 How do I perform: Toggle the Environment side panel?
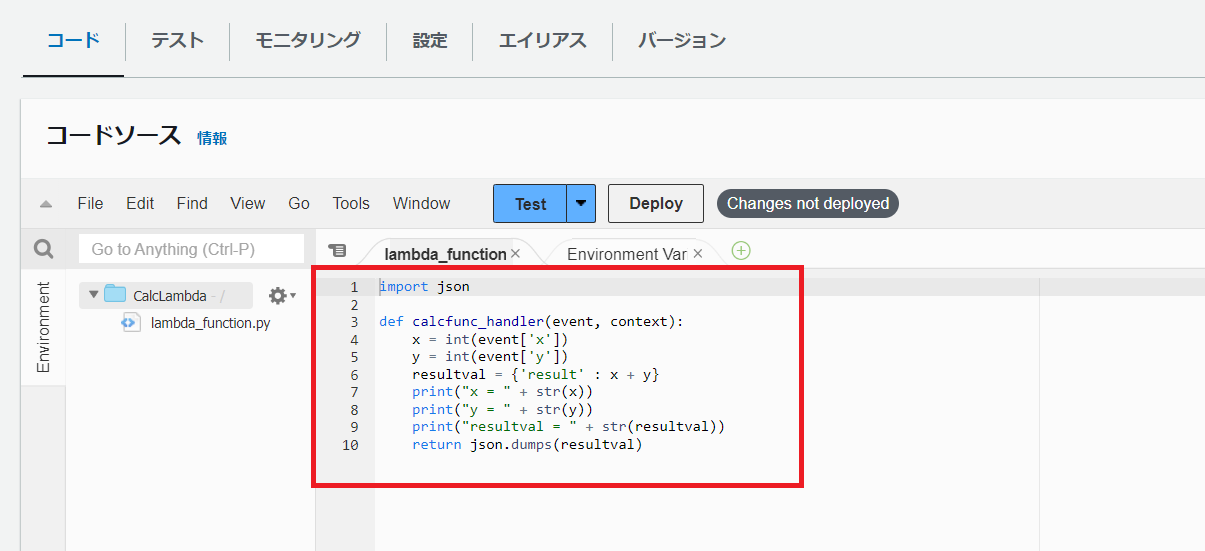pyautogui.click(x=43, y=327)
